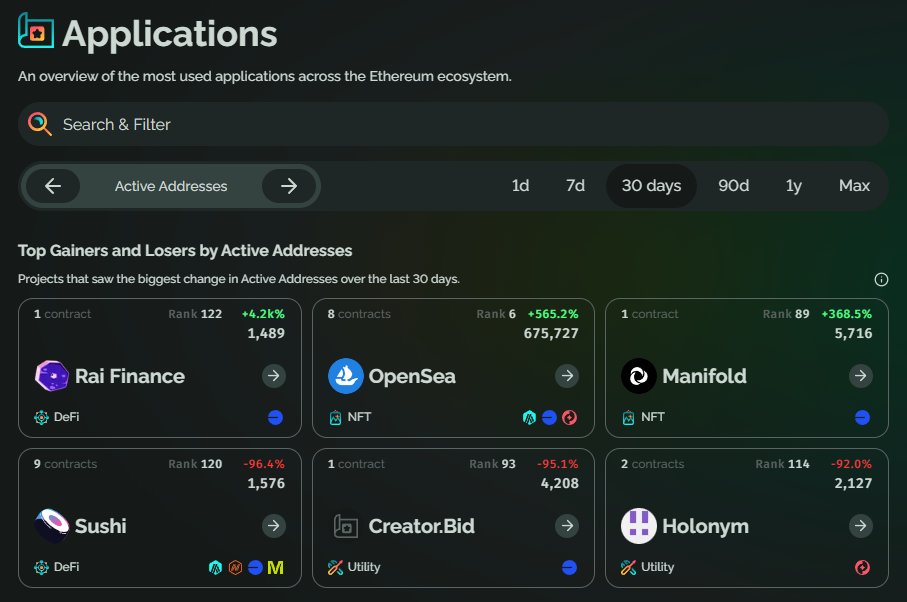Click the -92.0% change on Holonym

(x=851, y=464)
